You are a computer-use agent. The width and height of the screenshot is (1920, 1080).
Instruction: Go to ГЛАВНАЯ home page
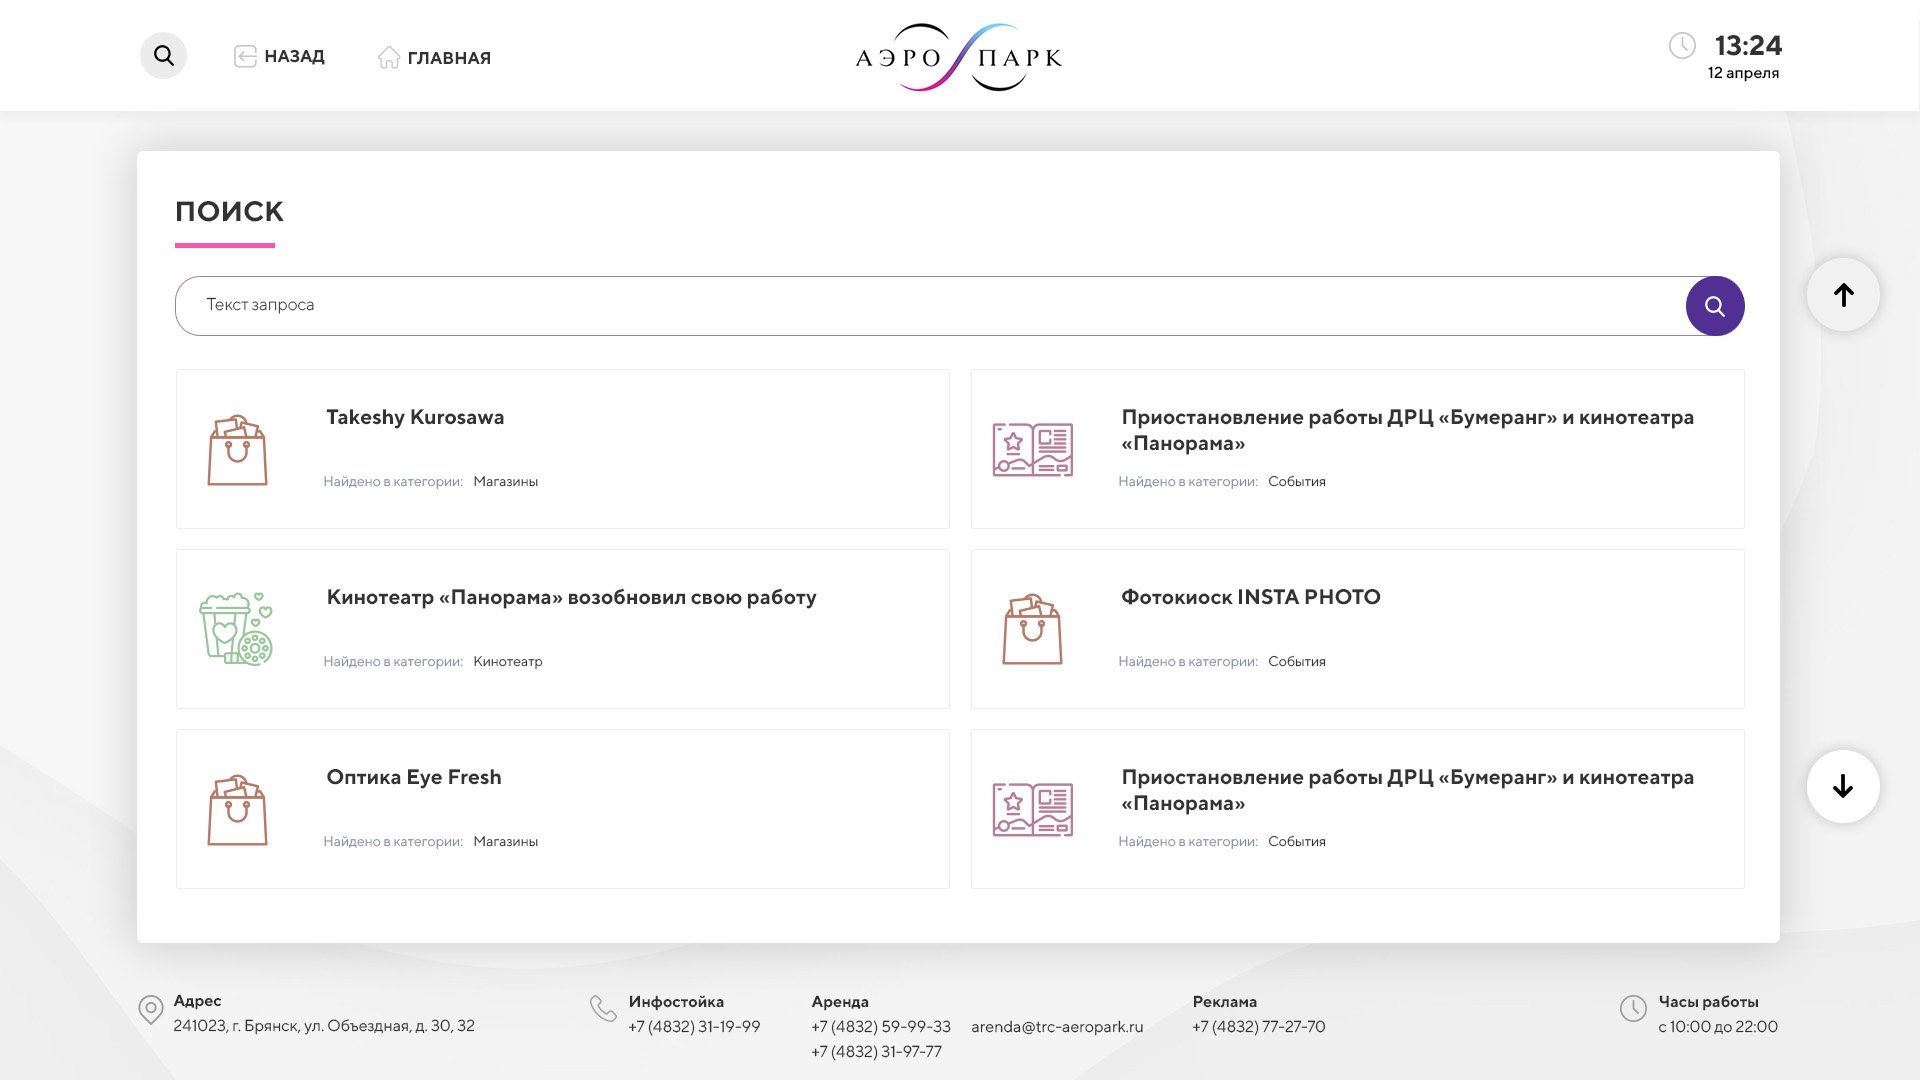tap(434, 58)
